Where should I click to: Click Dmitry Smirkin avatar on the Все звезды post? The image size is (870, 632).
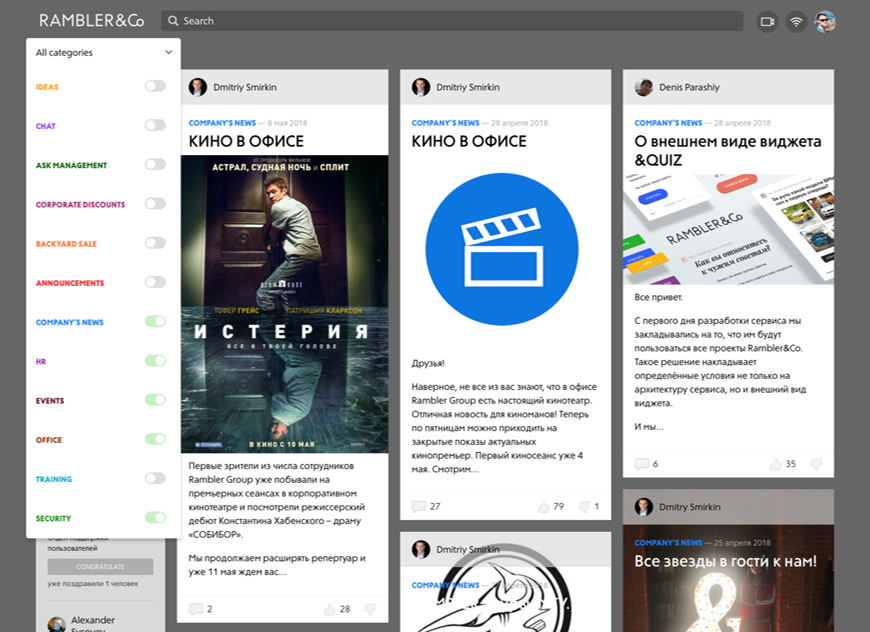tap(644, 507)
